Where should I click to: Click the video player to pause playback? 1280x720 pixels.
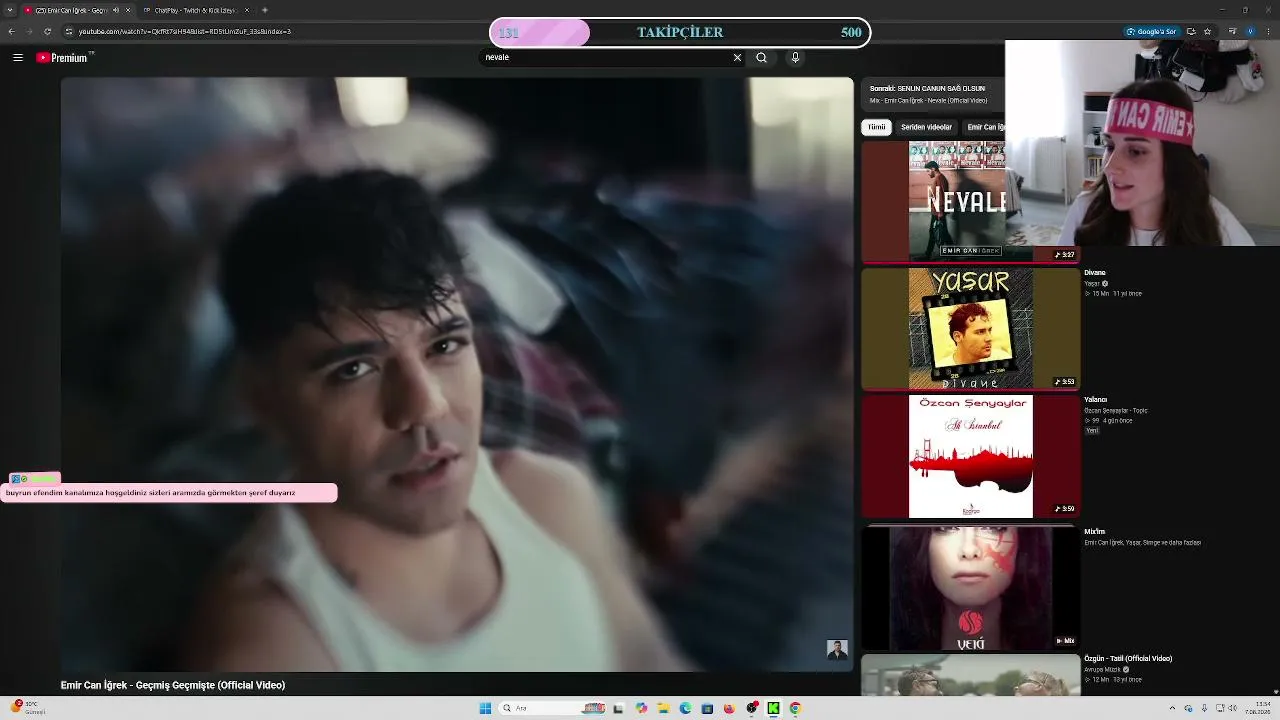click(x=457, y=374)
